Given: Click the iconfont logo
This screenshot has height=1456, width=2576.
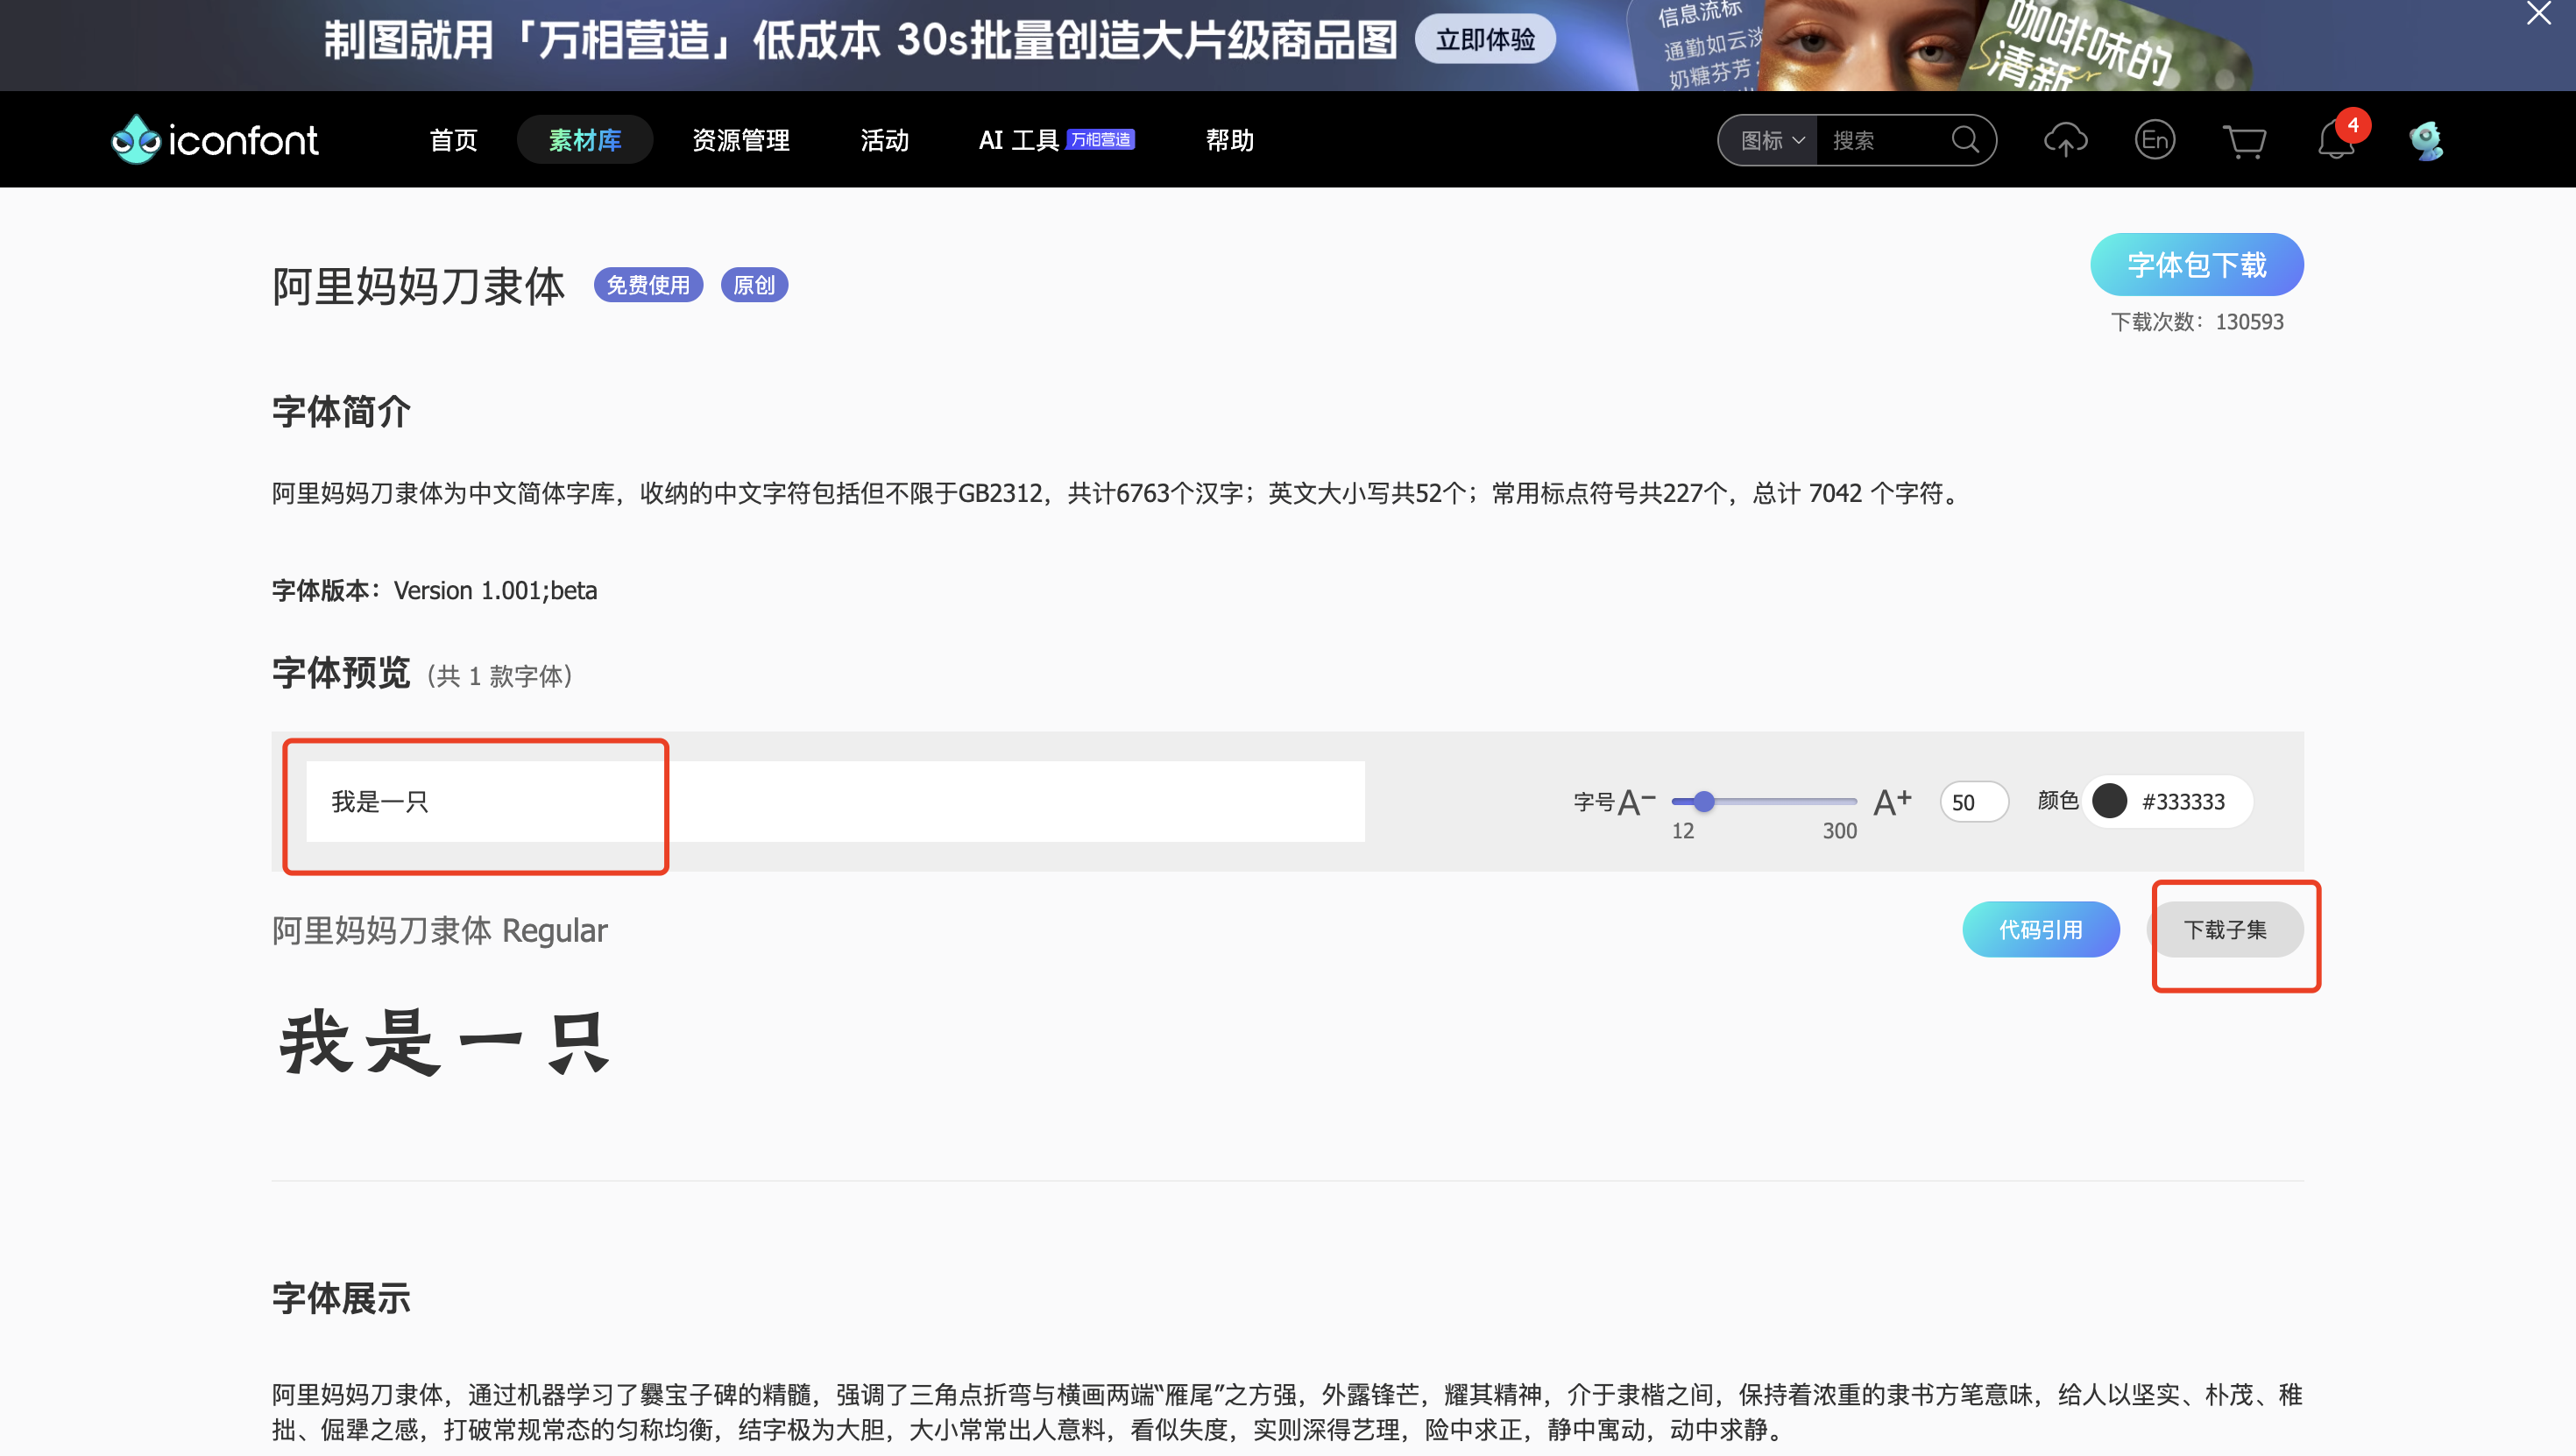Looking at the screenshot, I should [214, 139].
